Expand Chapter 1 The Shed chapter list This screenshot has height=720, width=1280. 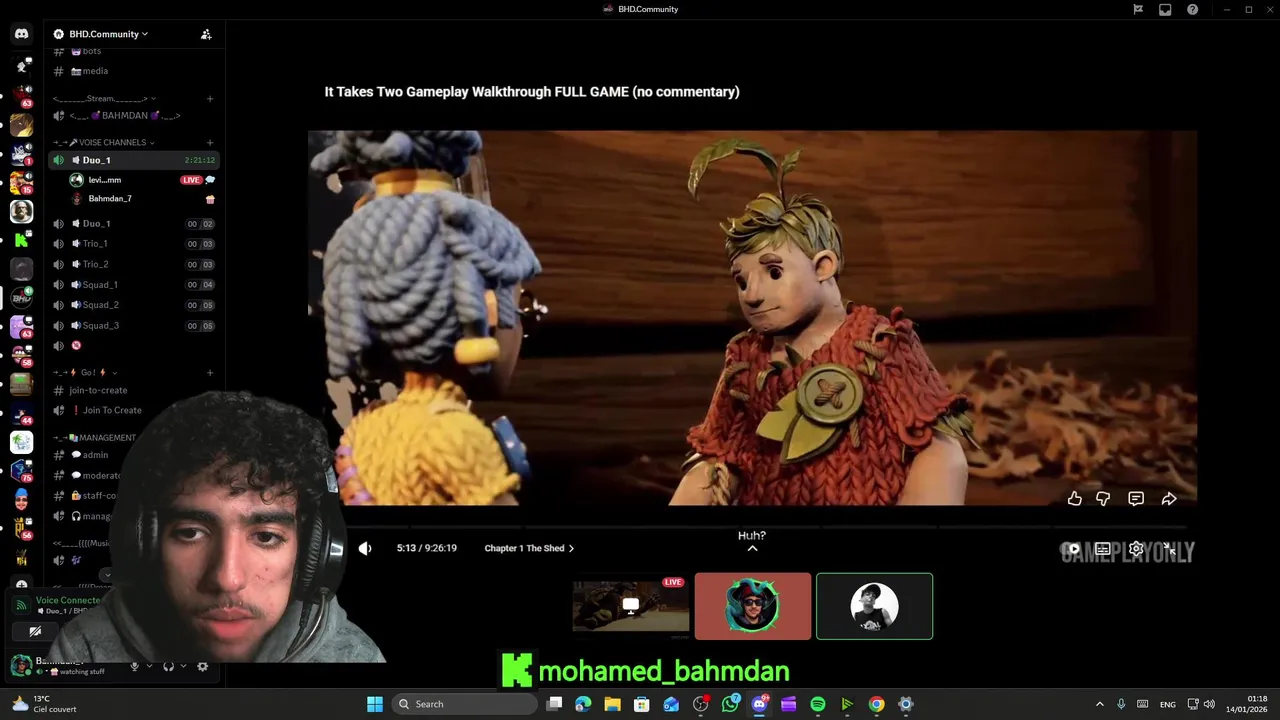pyautogui.click(x=529, y=548)
